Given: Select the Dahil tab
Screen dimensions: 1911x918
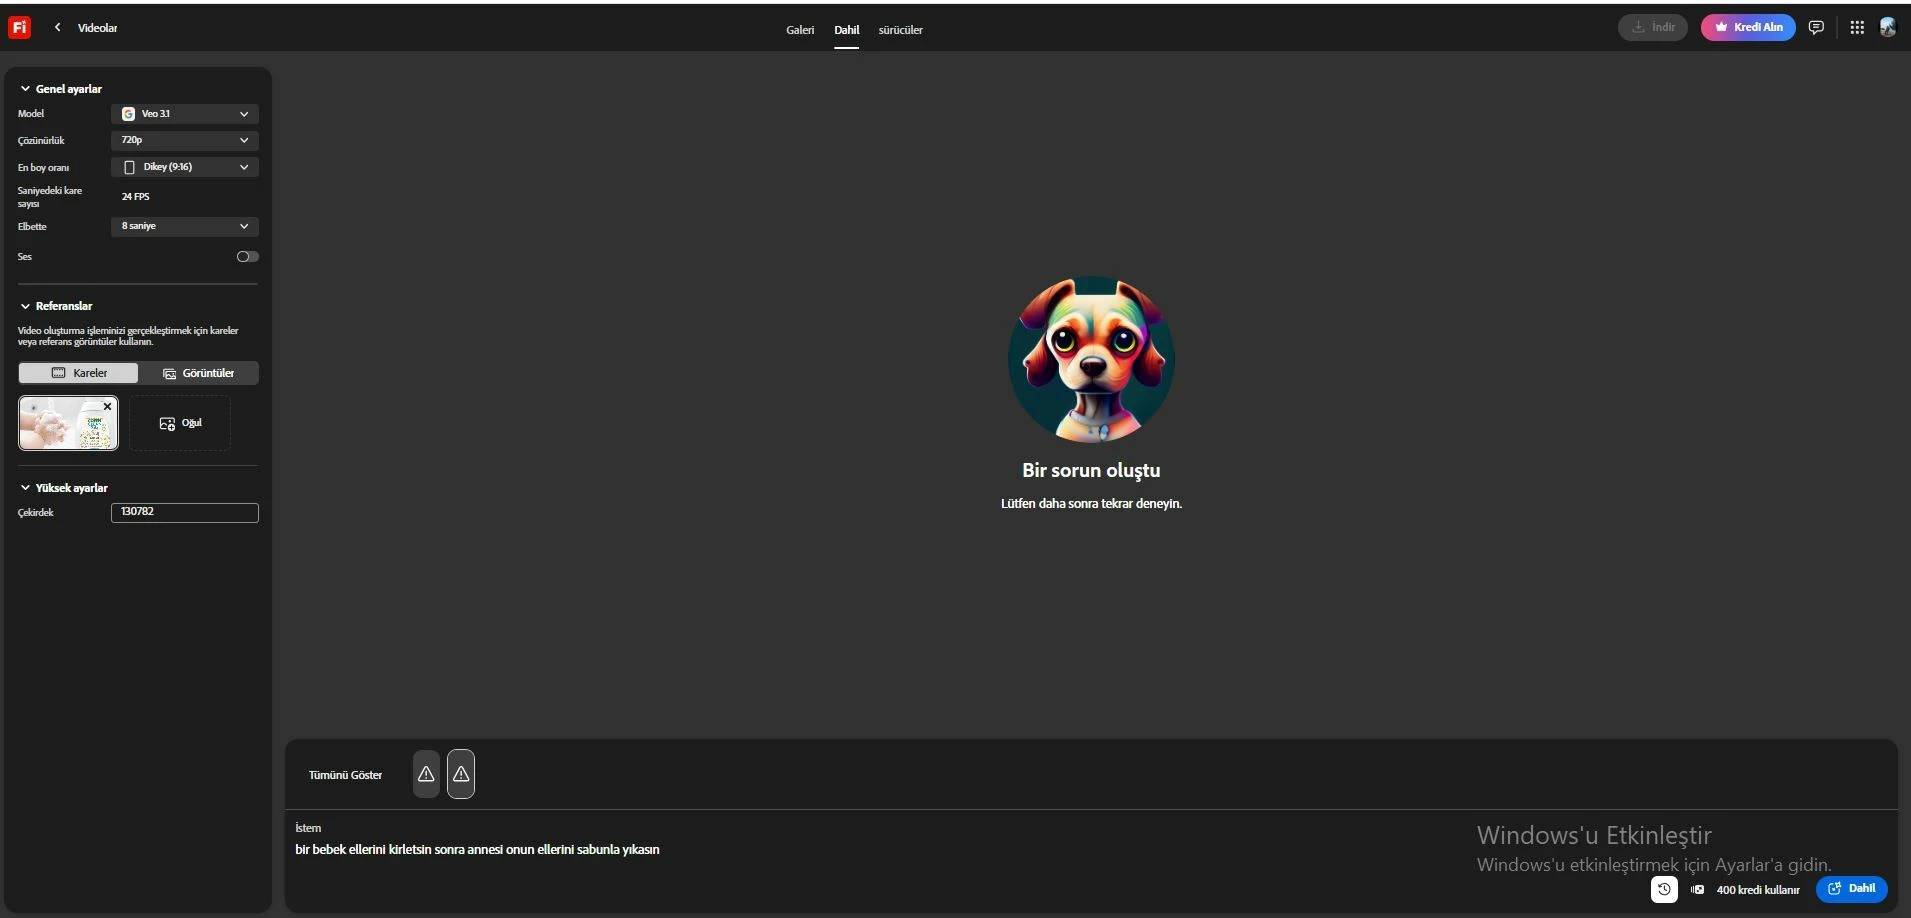Looking at the screenshot, I should point(847,30).
